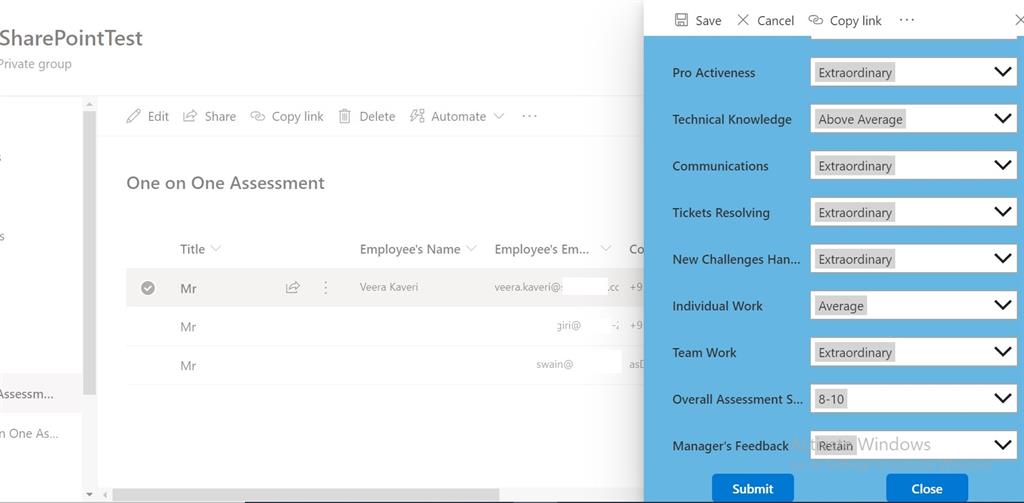Click the blue Close button
The image size is (1024, 503).
click(x=927, y=489)
